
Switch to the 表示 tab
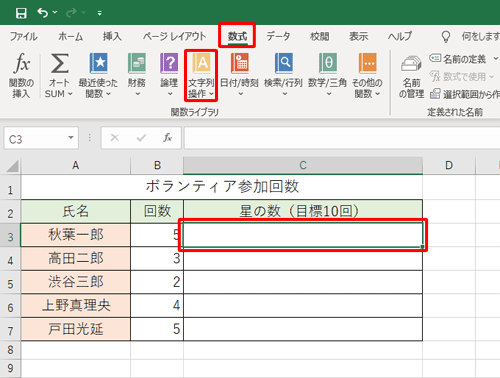(358, 36)
